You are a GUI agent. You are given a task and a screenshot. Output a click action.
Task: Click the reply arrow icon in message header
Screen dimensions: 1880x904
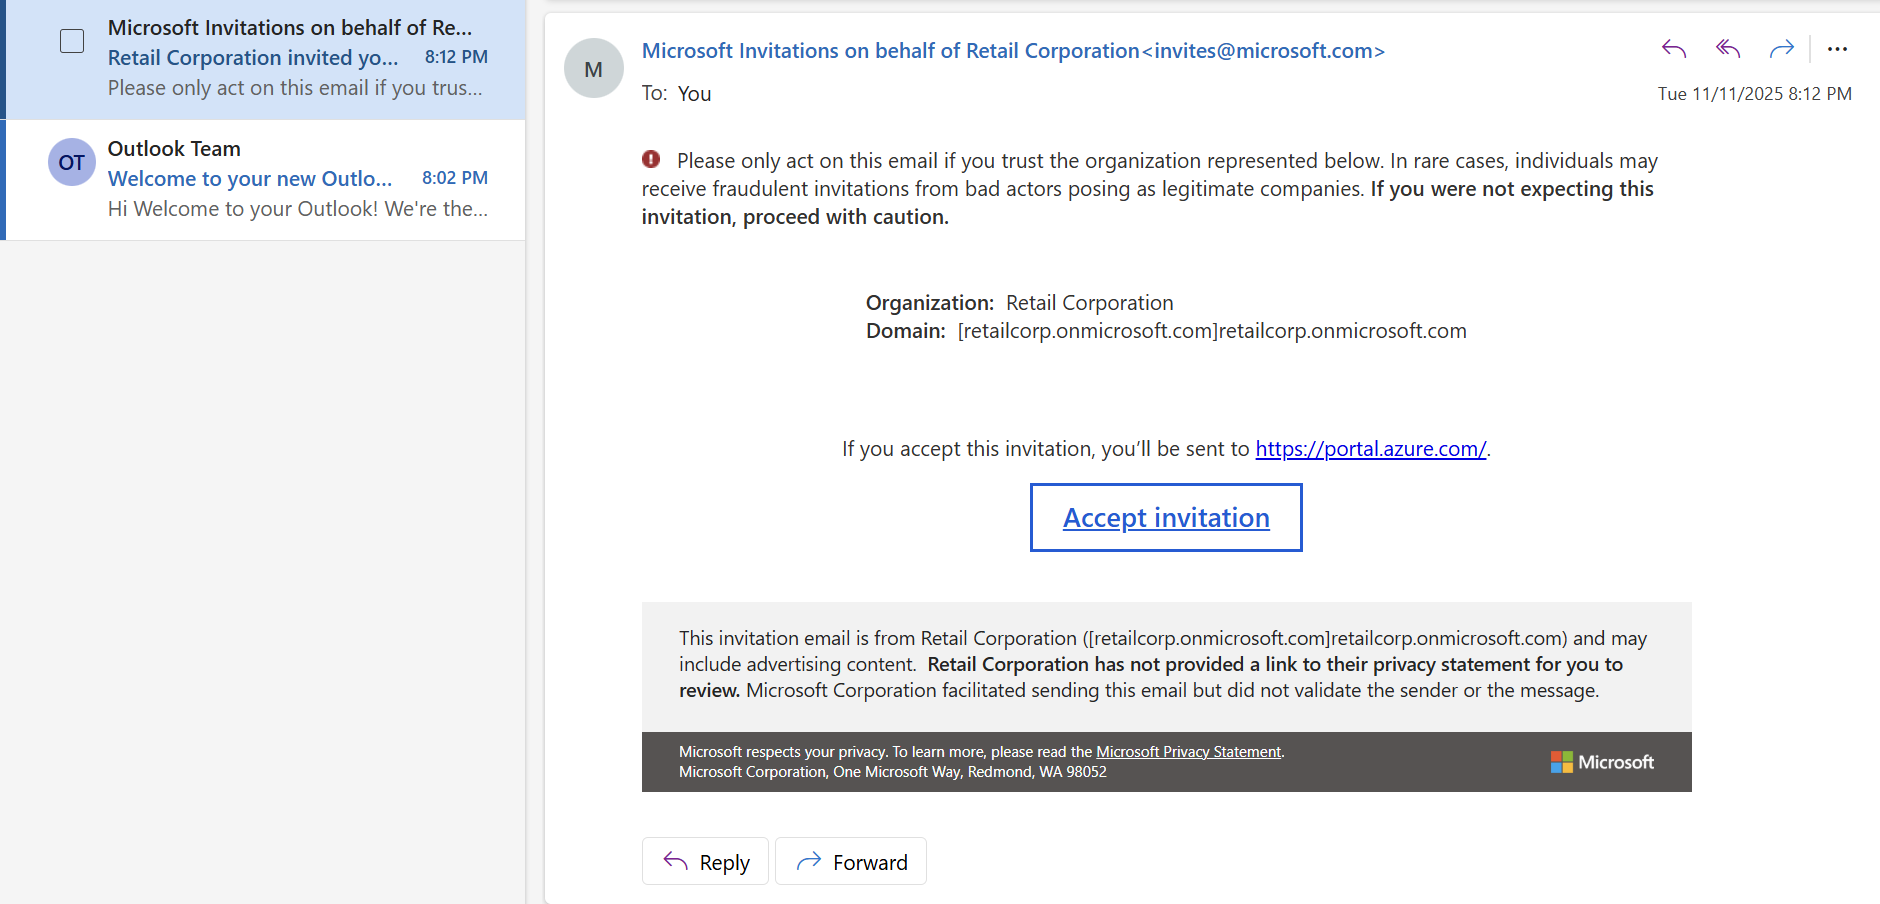1673,49
